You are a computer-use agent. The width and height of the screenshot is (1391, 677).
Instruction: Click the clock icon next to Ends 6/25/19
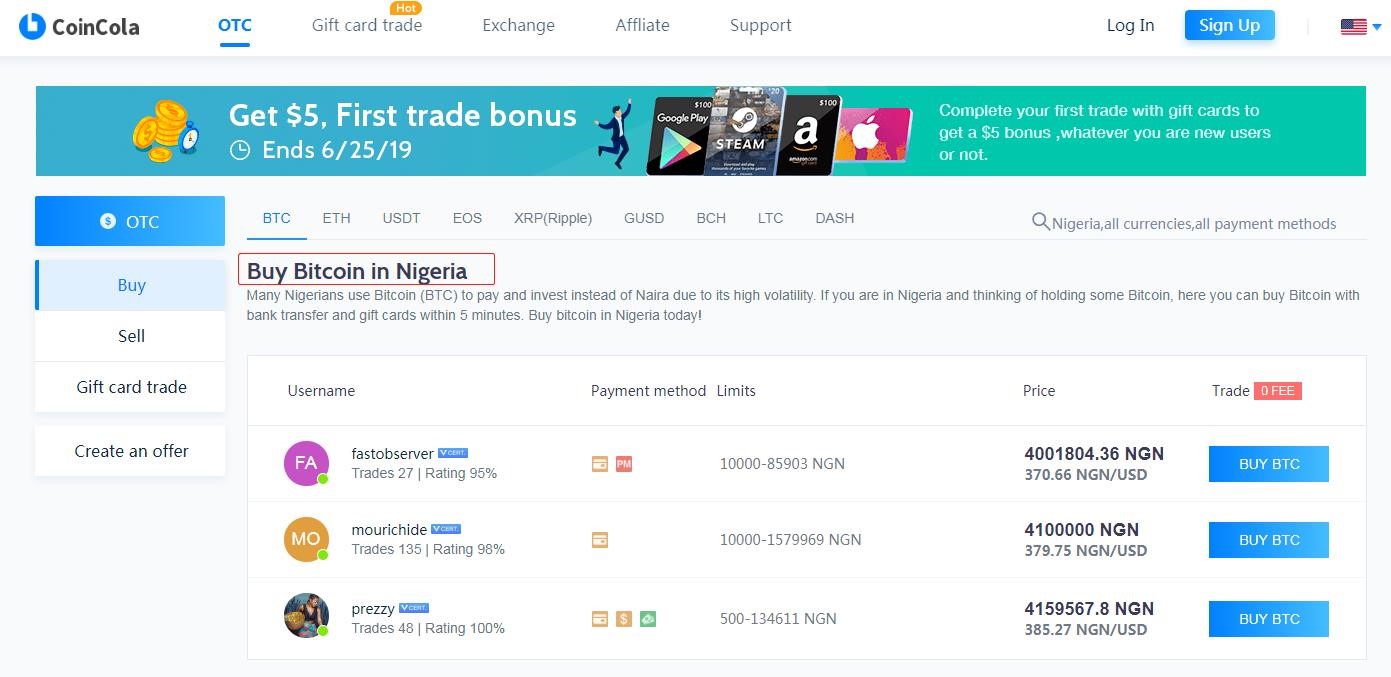pyautogui.click(x=240, y=148)
